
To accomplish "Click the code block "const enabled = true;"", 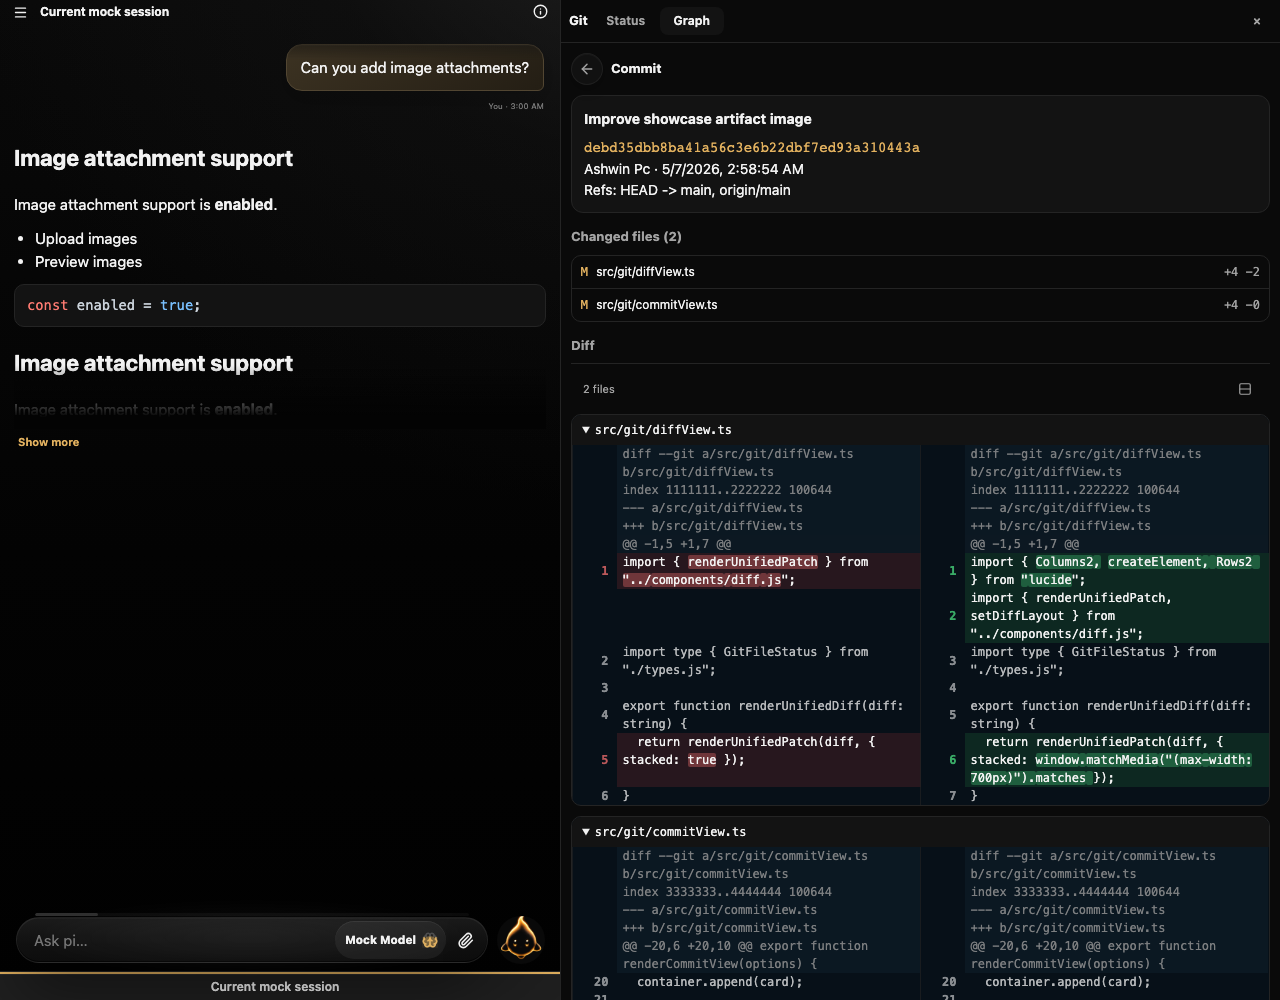I will click(280, 305).
